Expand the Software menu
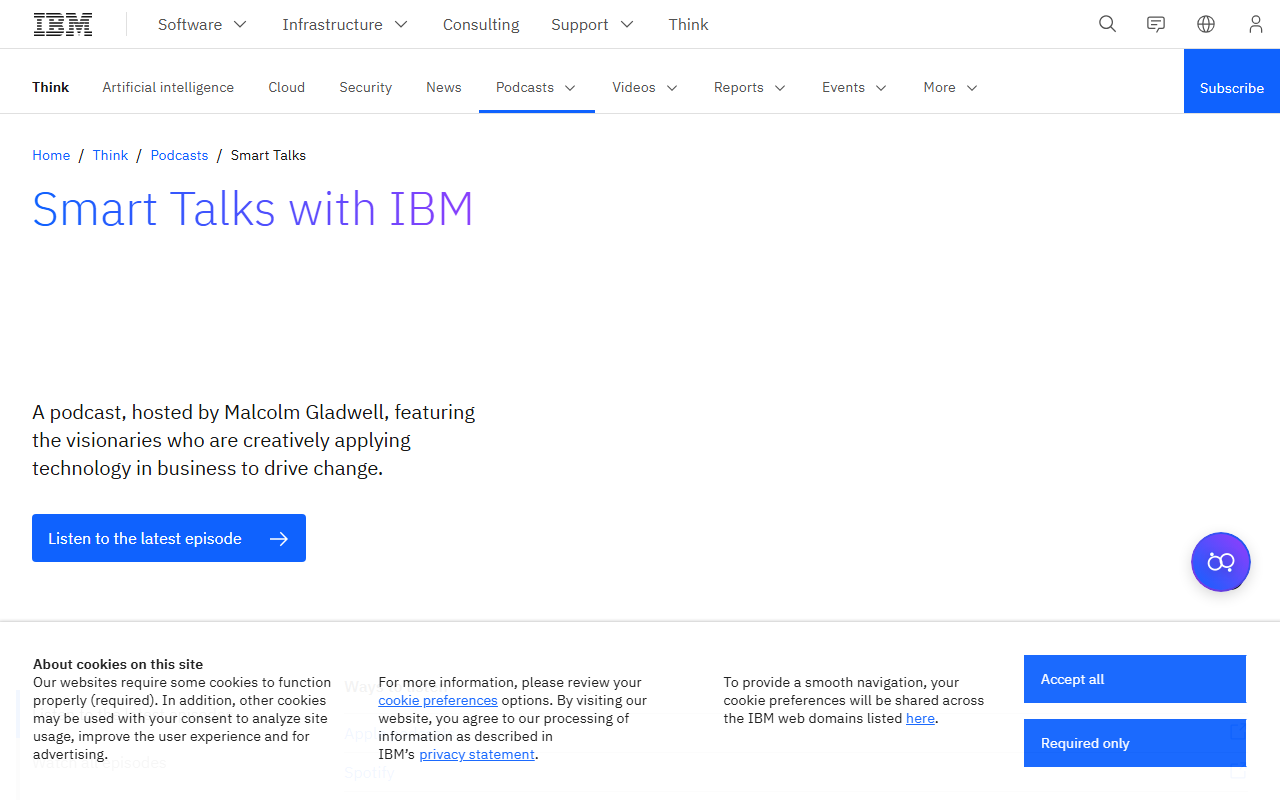Viewport: 1280px width, 800px height. [202, 24]
